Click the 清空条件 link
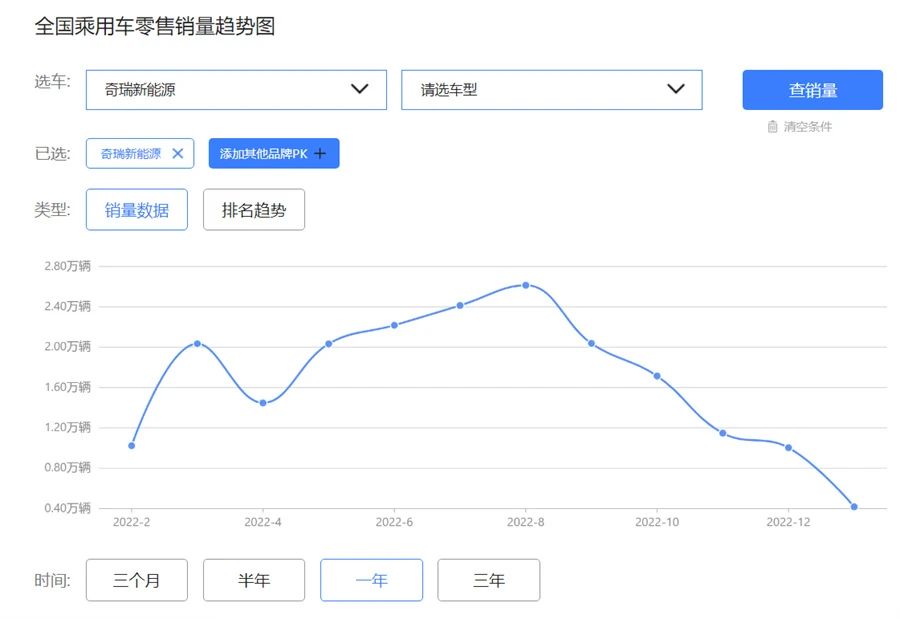 click(x=807, y=127)
